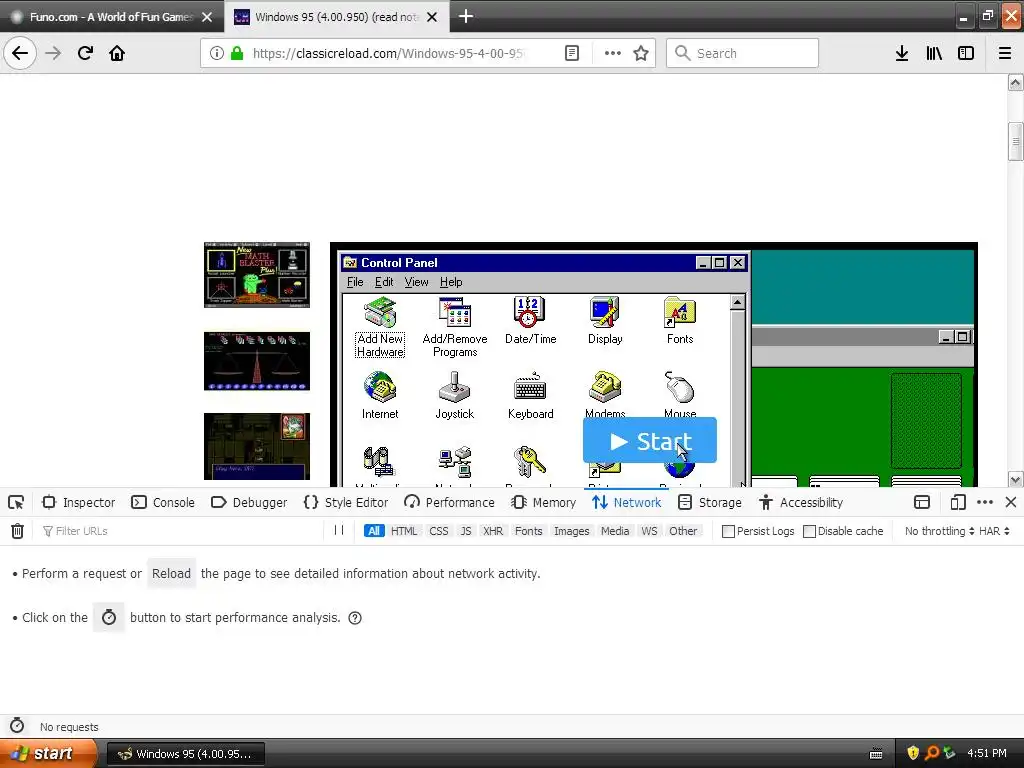The height and width of the screenshot is (768, 1024).
Task: Open devtools more options ellipsis menu
Action: click(985, 502)
